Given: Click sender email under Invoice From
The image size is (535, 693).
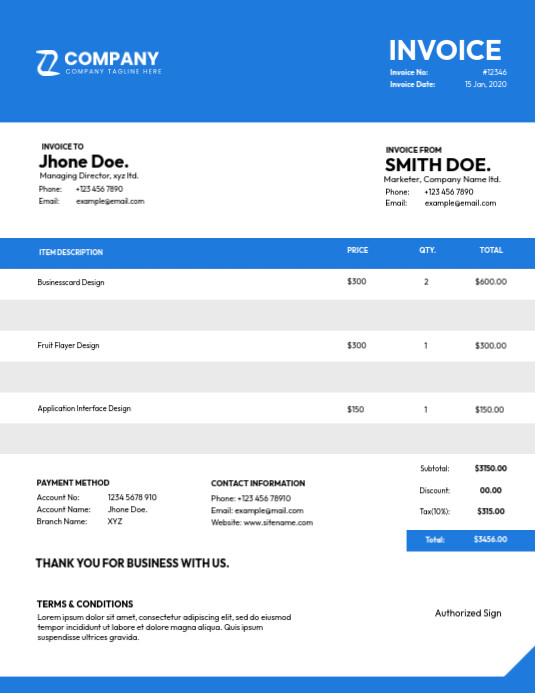Looking at the screenshot, I should [460, 203].
